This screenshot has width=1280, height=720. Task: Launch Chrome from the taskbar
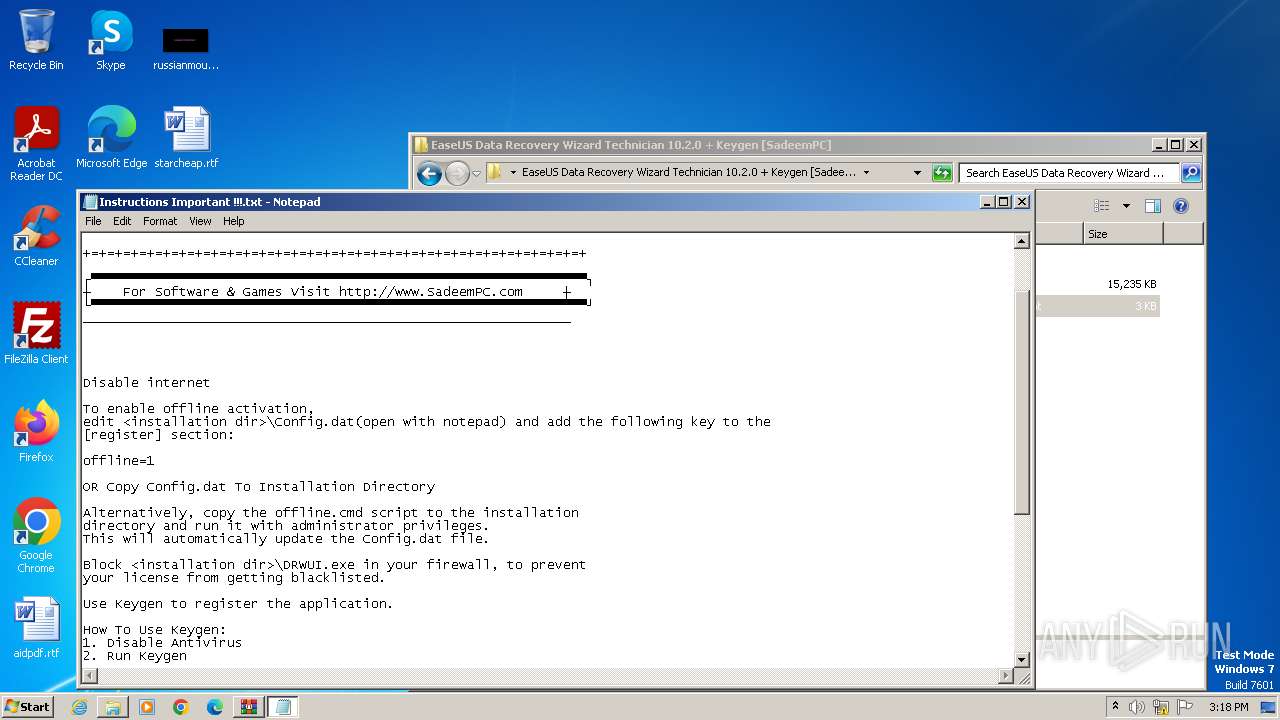pos(181,707)
